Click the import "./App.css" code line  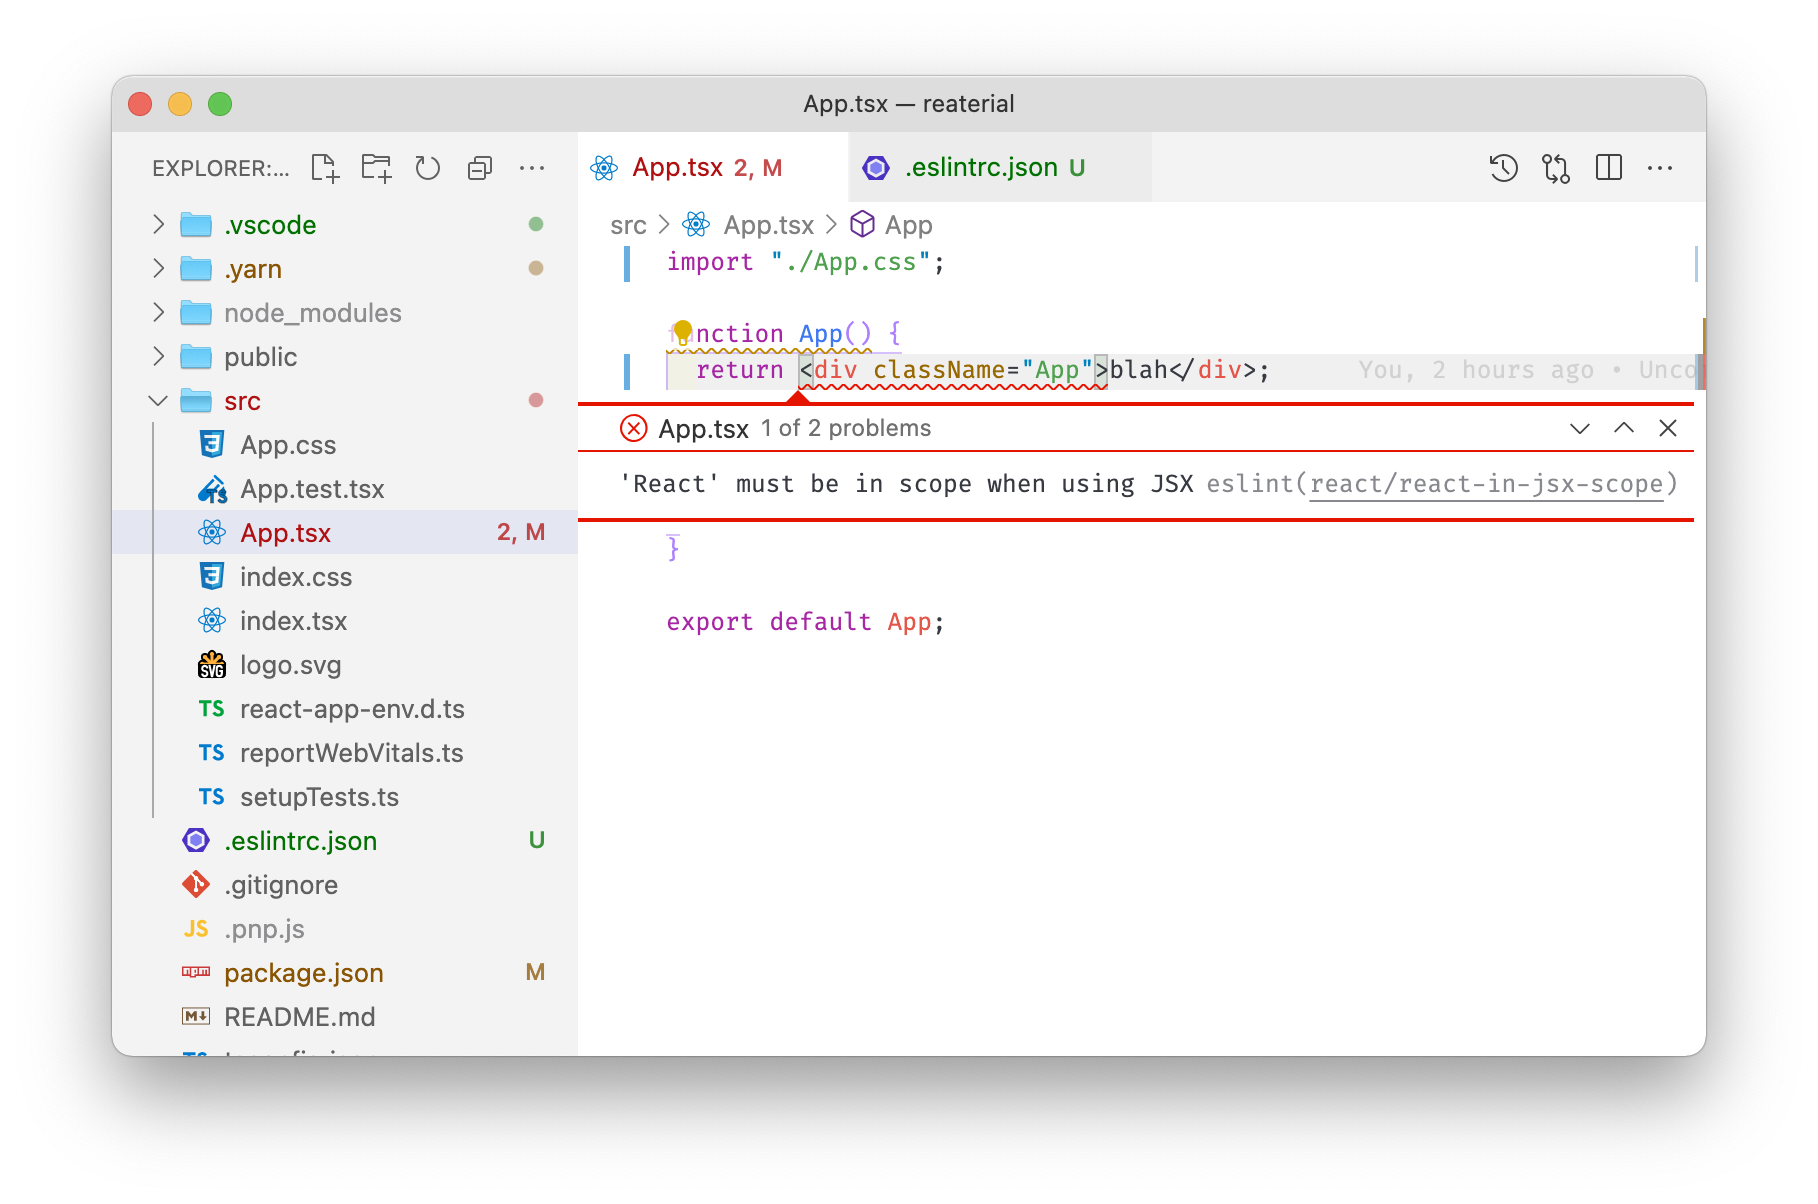pyautogui.click(x=805, y=262)
